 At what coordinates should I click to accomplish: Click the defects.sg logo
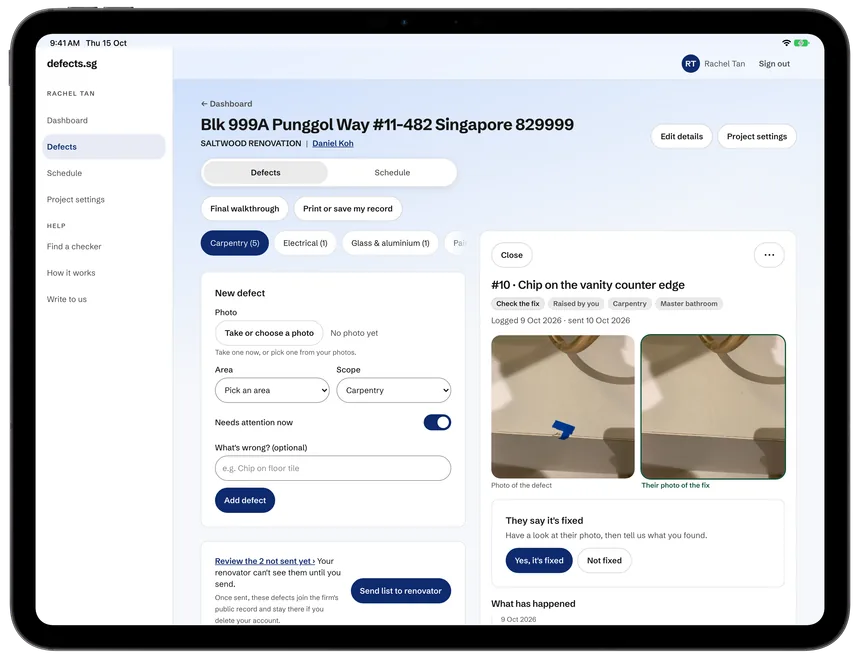tap(72, 64)
